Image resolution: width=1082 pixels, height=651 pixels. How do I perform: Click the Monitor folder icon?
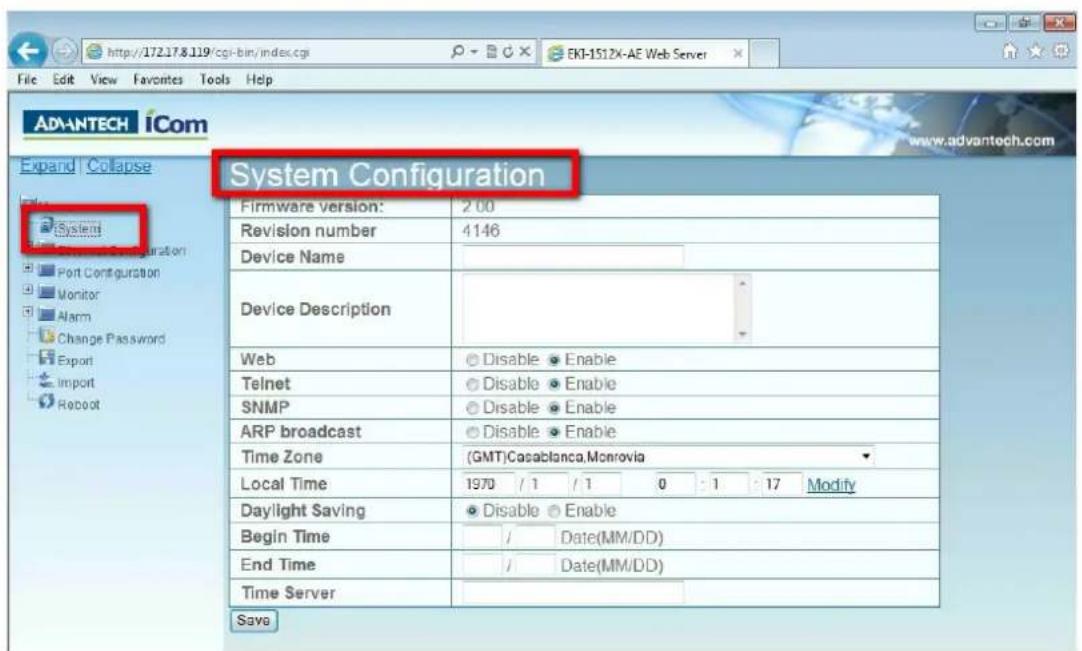[x=46, y=293]
